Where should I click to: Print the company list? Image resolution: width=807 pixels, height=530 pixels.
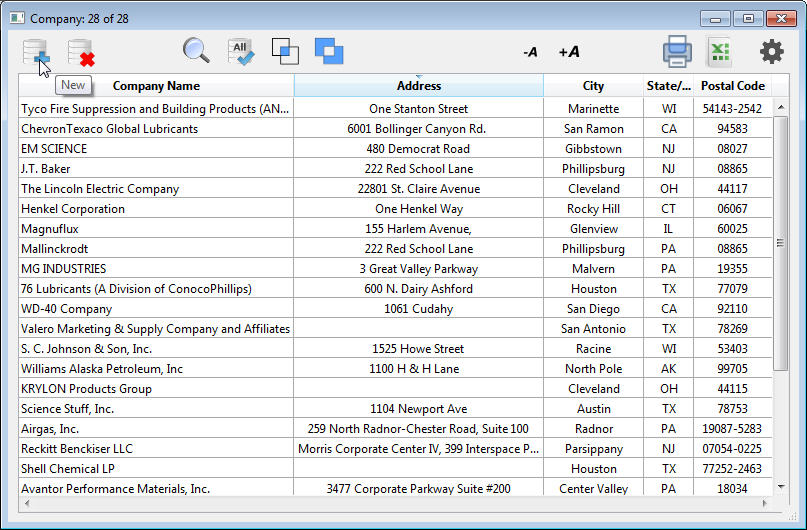coord(677,51)
